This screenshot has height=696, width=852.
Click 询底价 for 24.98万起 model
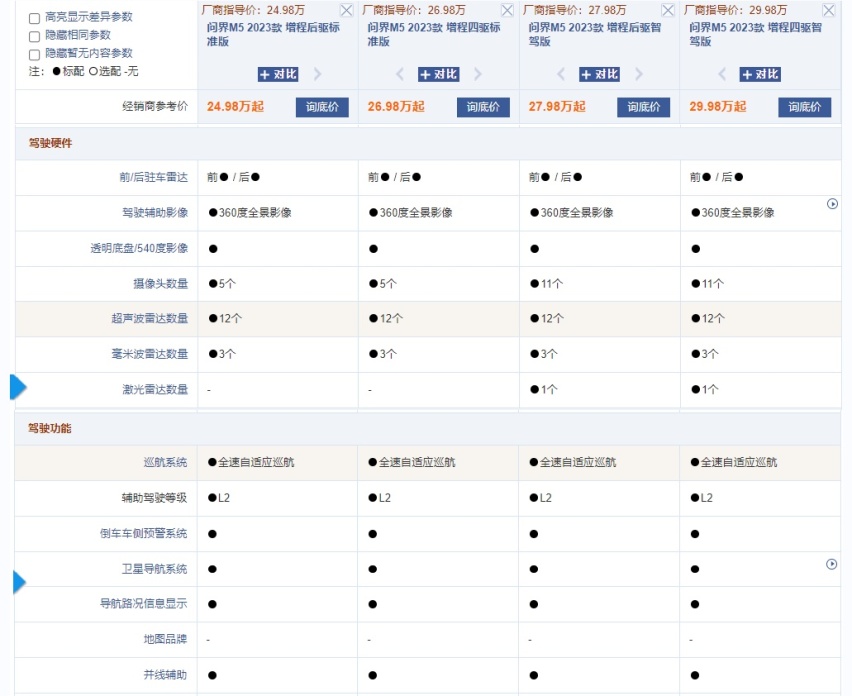[x=322, y=107]
